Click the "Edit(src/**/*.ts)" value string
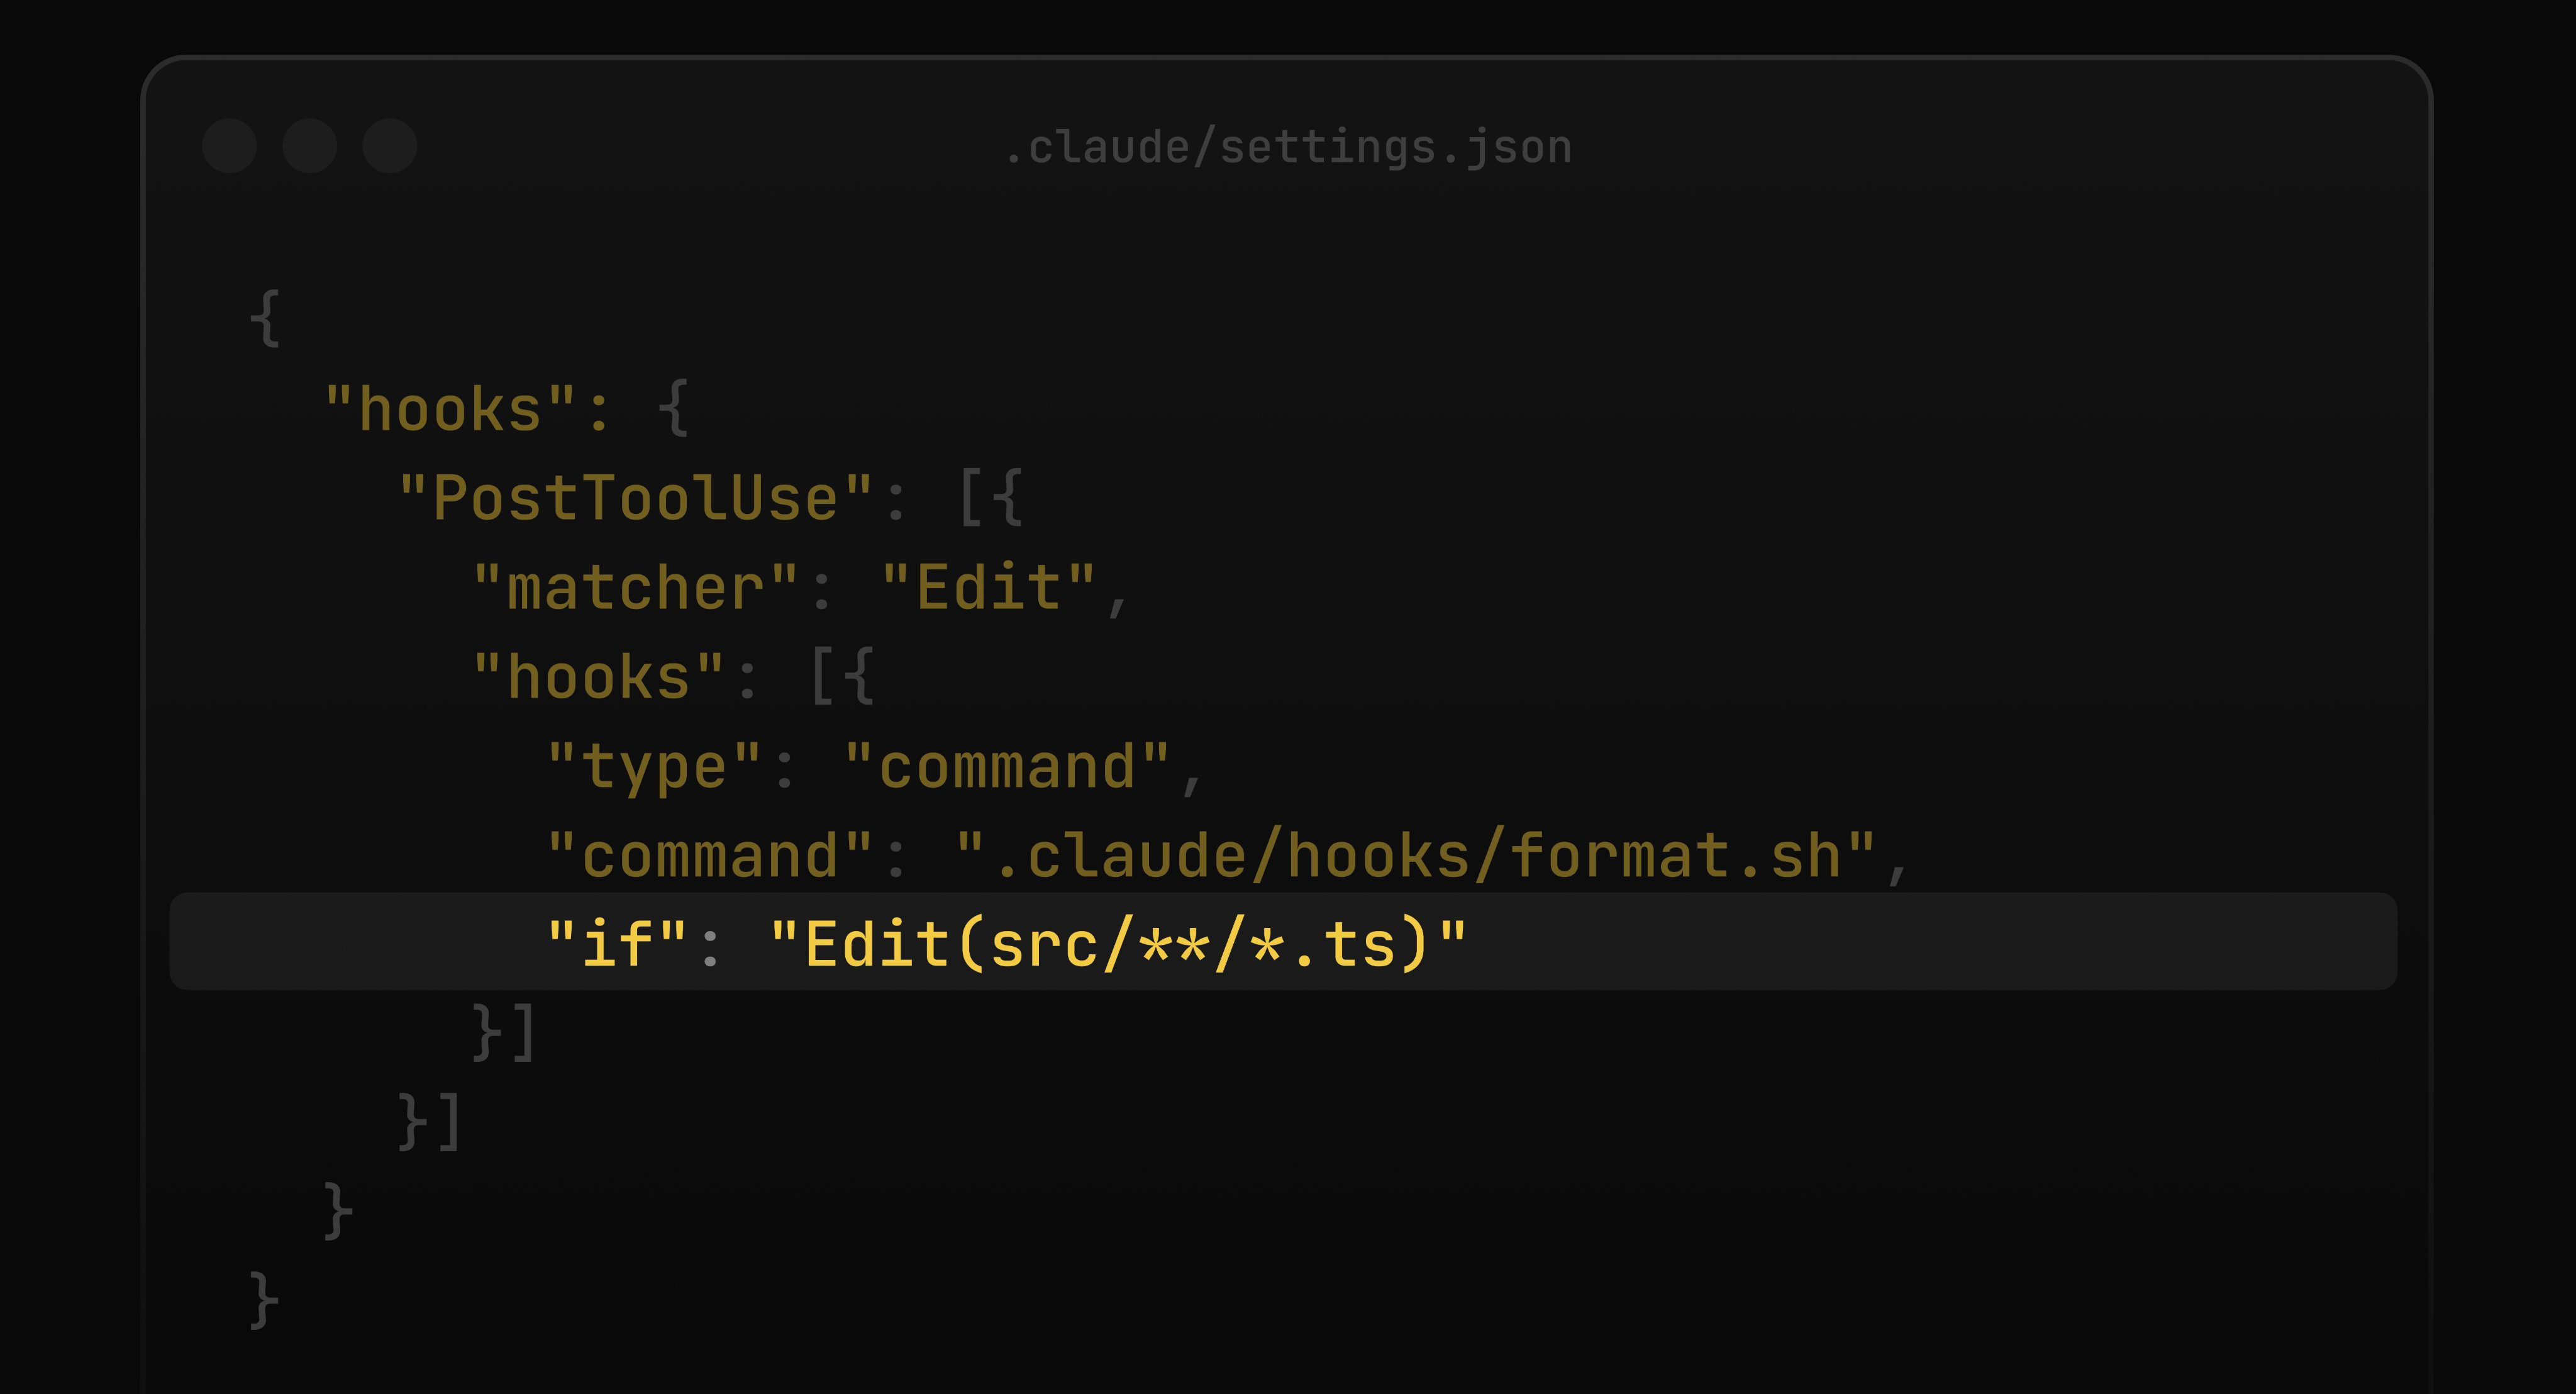The image size is (2576, 1394). point(1118,944)
